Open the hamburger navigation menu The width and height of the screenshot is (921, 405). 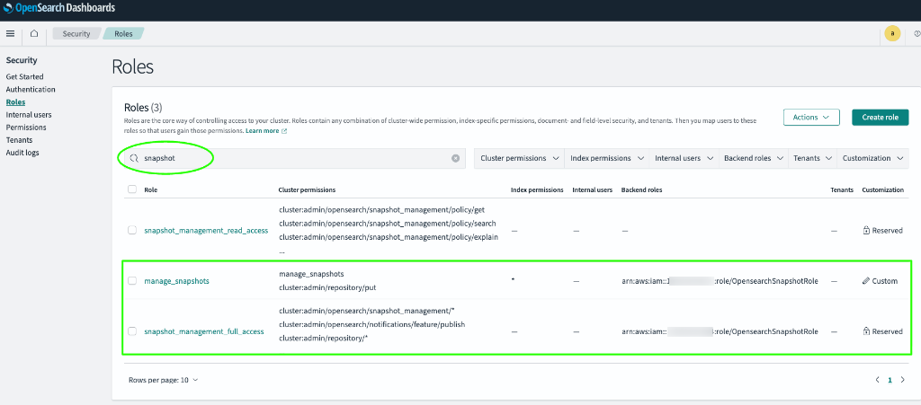[10, 33]
